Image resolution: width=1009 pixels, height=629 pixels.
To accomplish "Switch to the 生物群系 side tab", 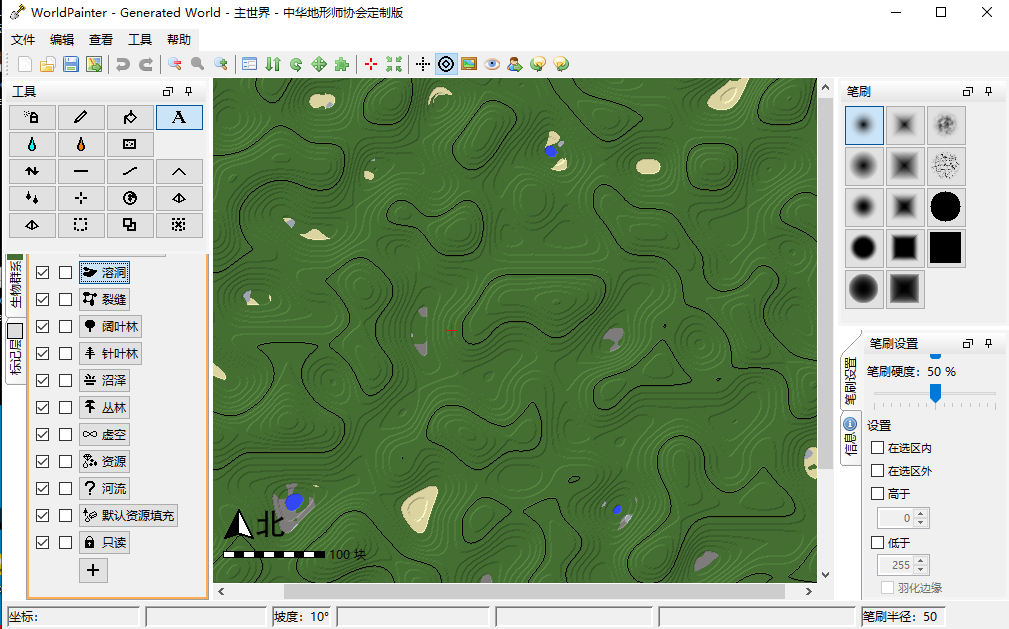I will click(x=15, y=285).
